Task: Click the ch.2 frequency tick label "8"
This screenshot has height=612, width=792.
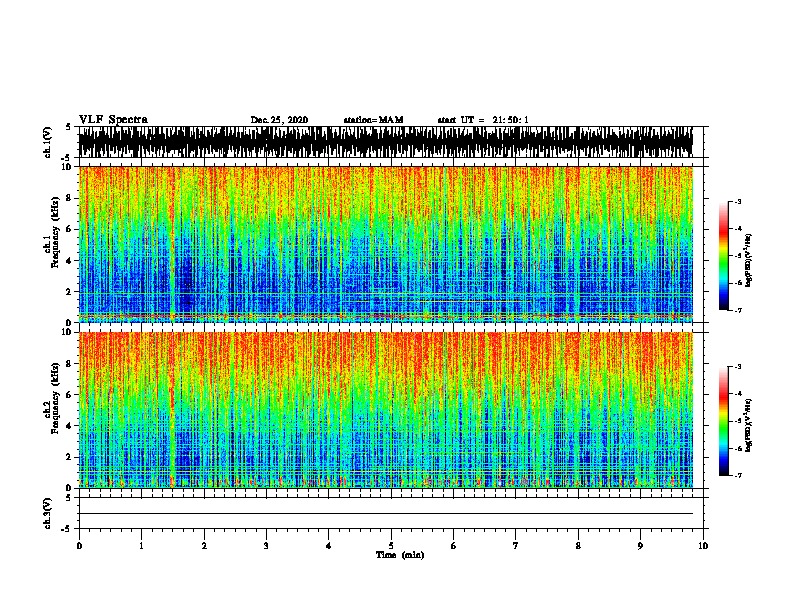Action: coord(69,364)
